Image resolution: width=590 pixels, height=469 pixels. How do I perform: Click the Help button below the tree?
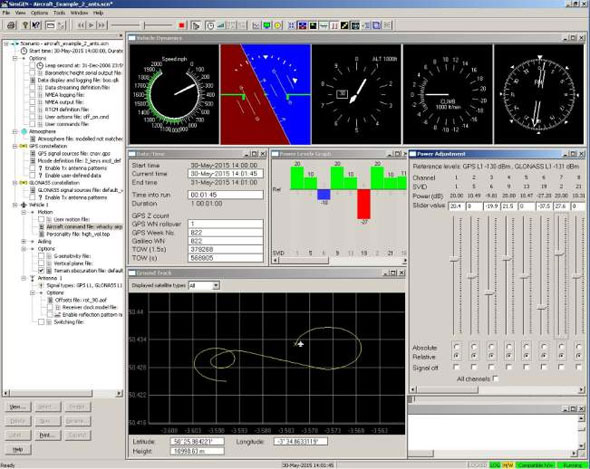click(18, 449)
